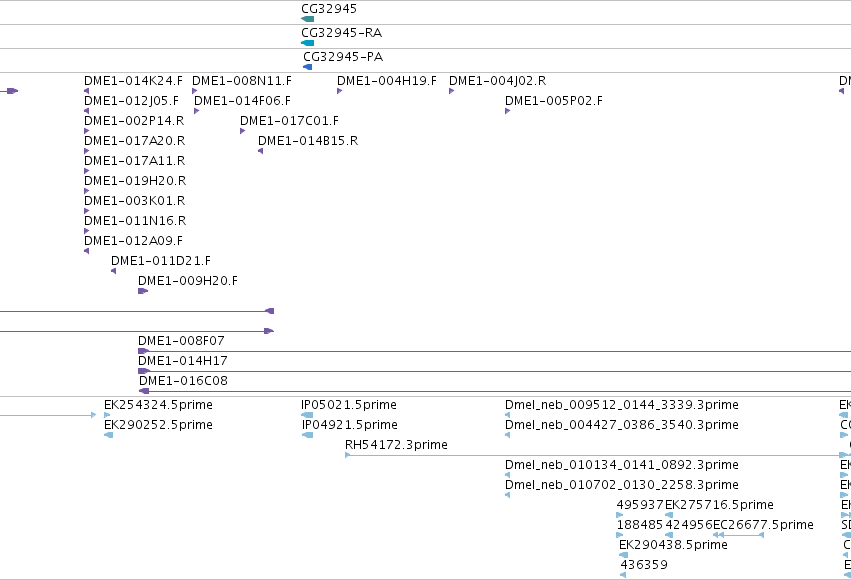Viewport: 851px width, 580px height.
Task: Select the DME1-009H20.F arrow glyph
Action: tap(143, 291)
